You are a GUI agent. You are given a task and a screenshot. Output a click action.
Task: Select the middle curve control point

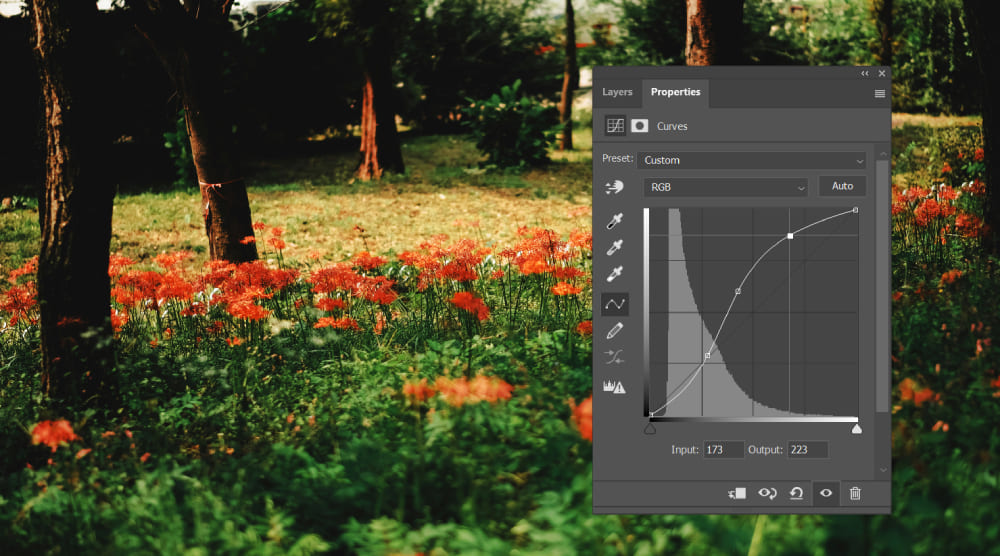pos(738,291)
